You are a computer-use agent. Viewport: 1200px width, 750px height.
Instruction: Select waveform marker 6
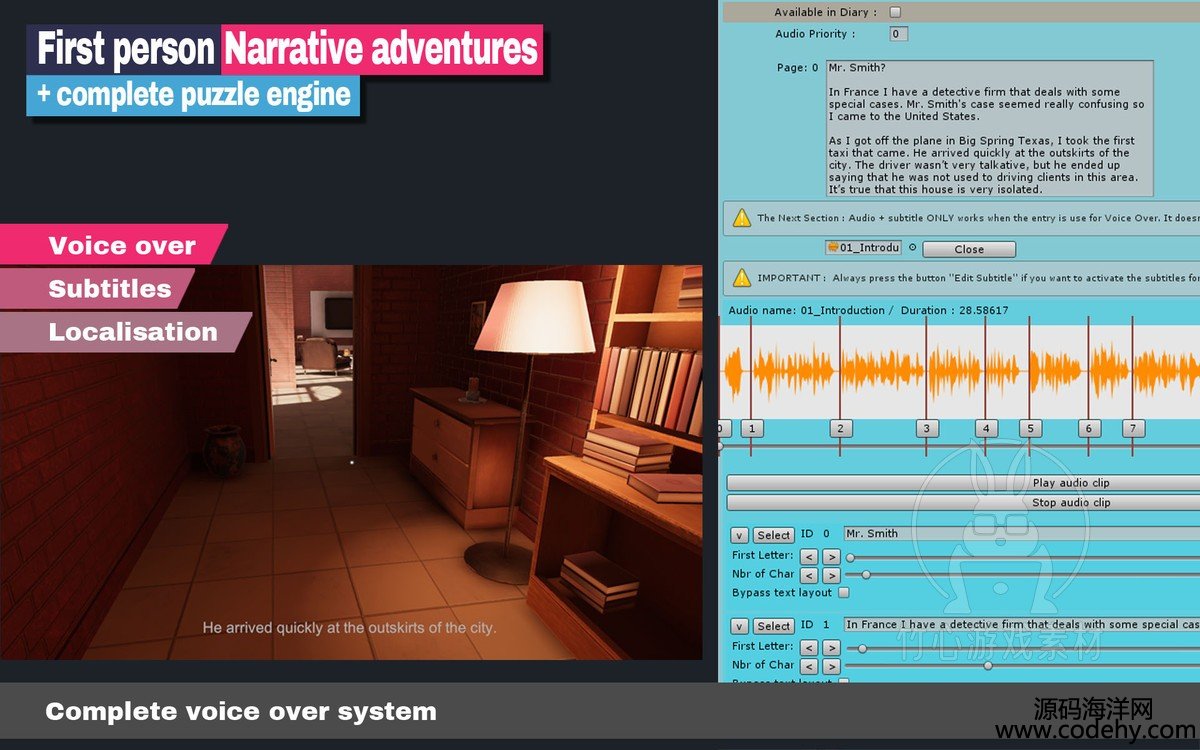(x=1089, y=428)
